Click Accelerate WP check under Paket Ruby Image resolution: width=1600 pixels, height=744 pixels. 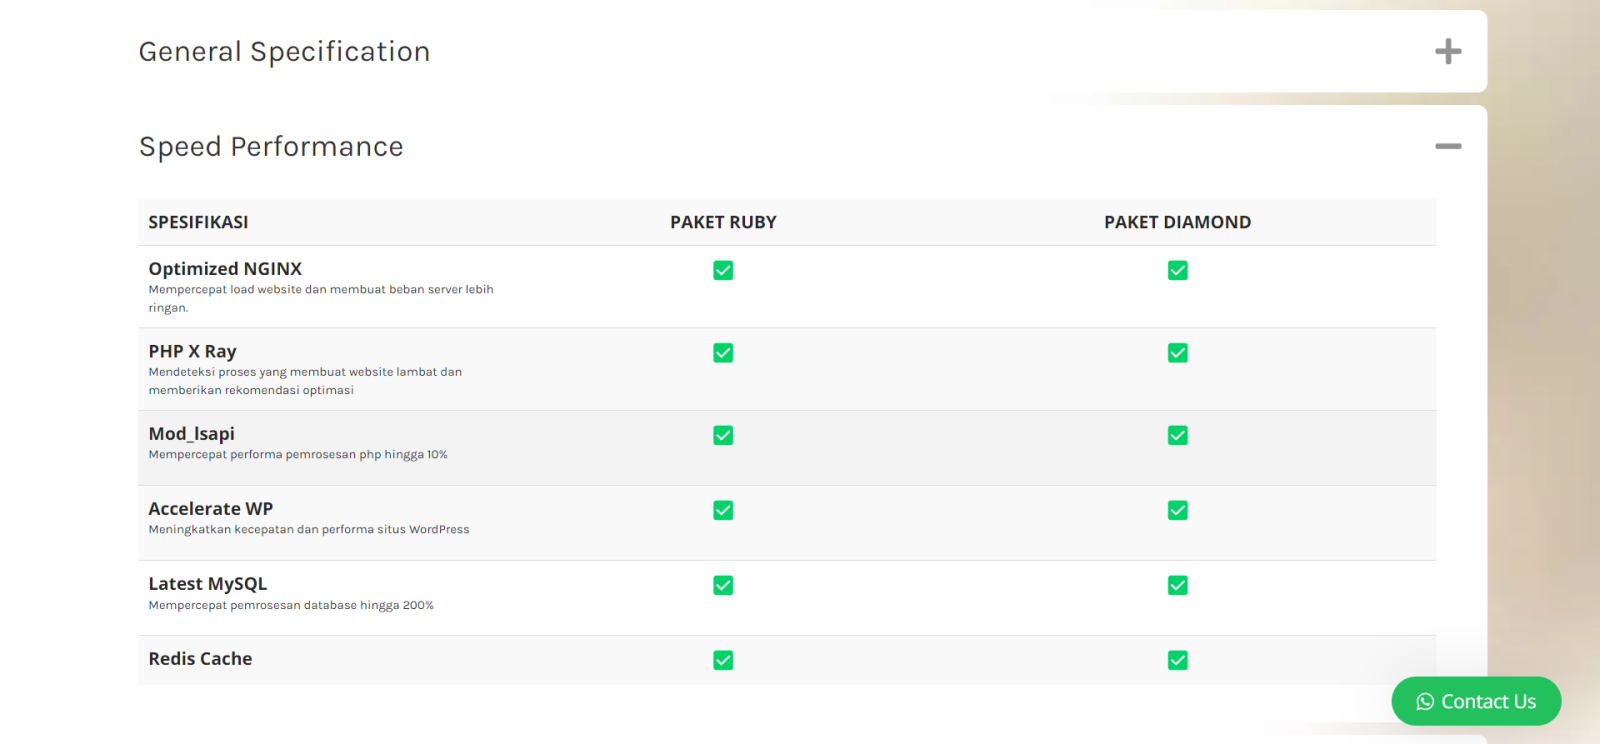(723, 510)
